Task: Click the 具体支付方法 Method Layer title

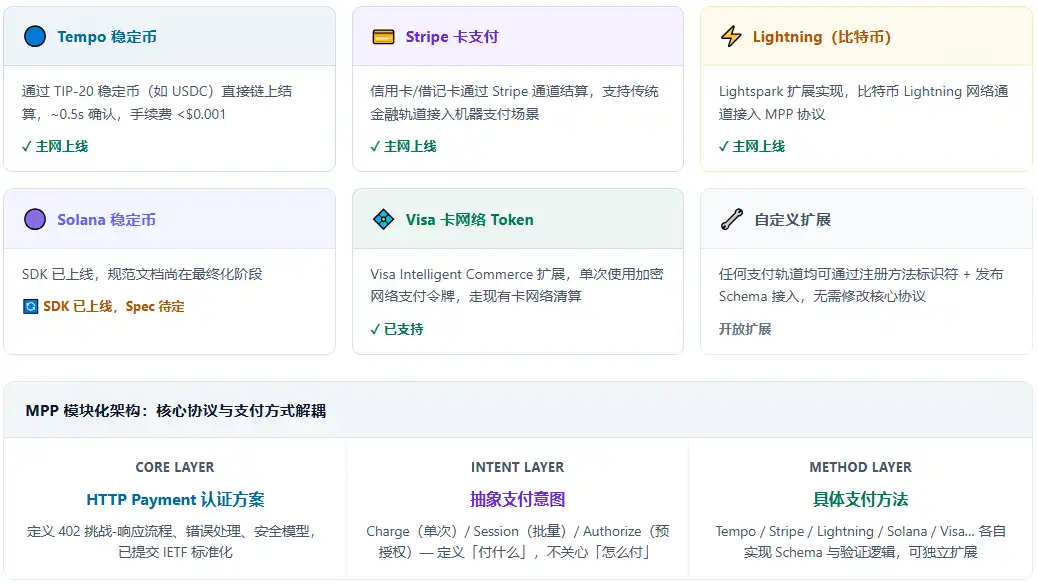Action: [860, 499]
